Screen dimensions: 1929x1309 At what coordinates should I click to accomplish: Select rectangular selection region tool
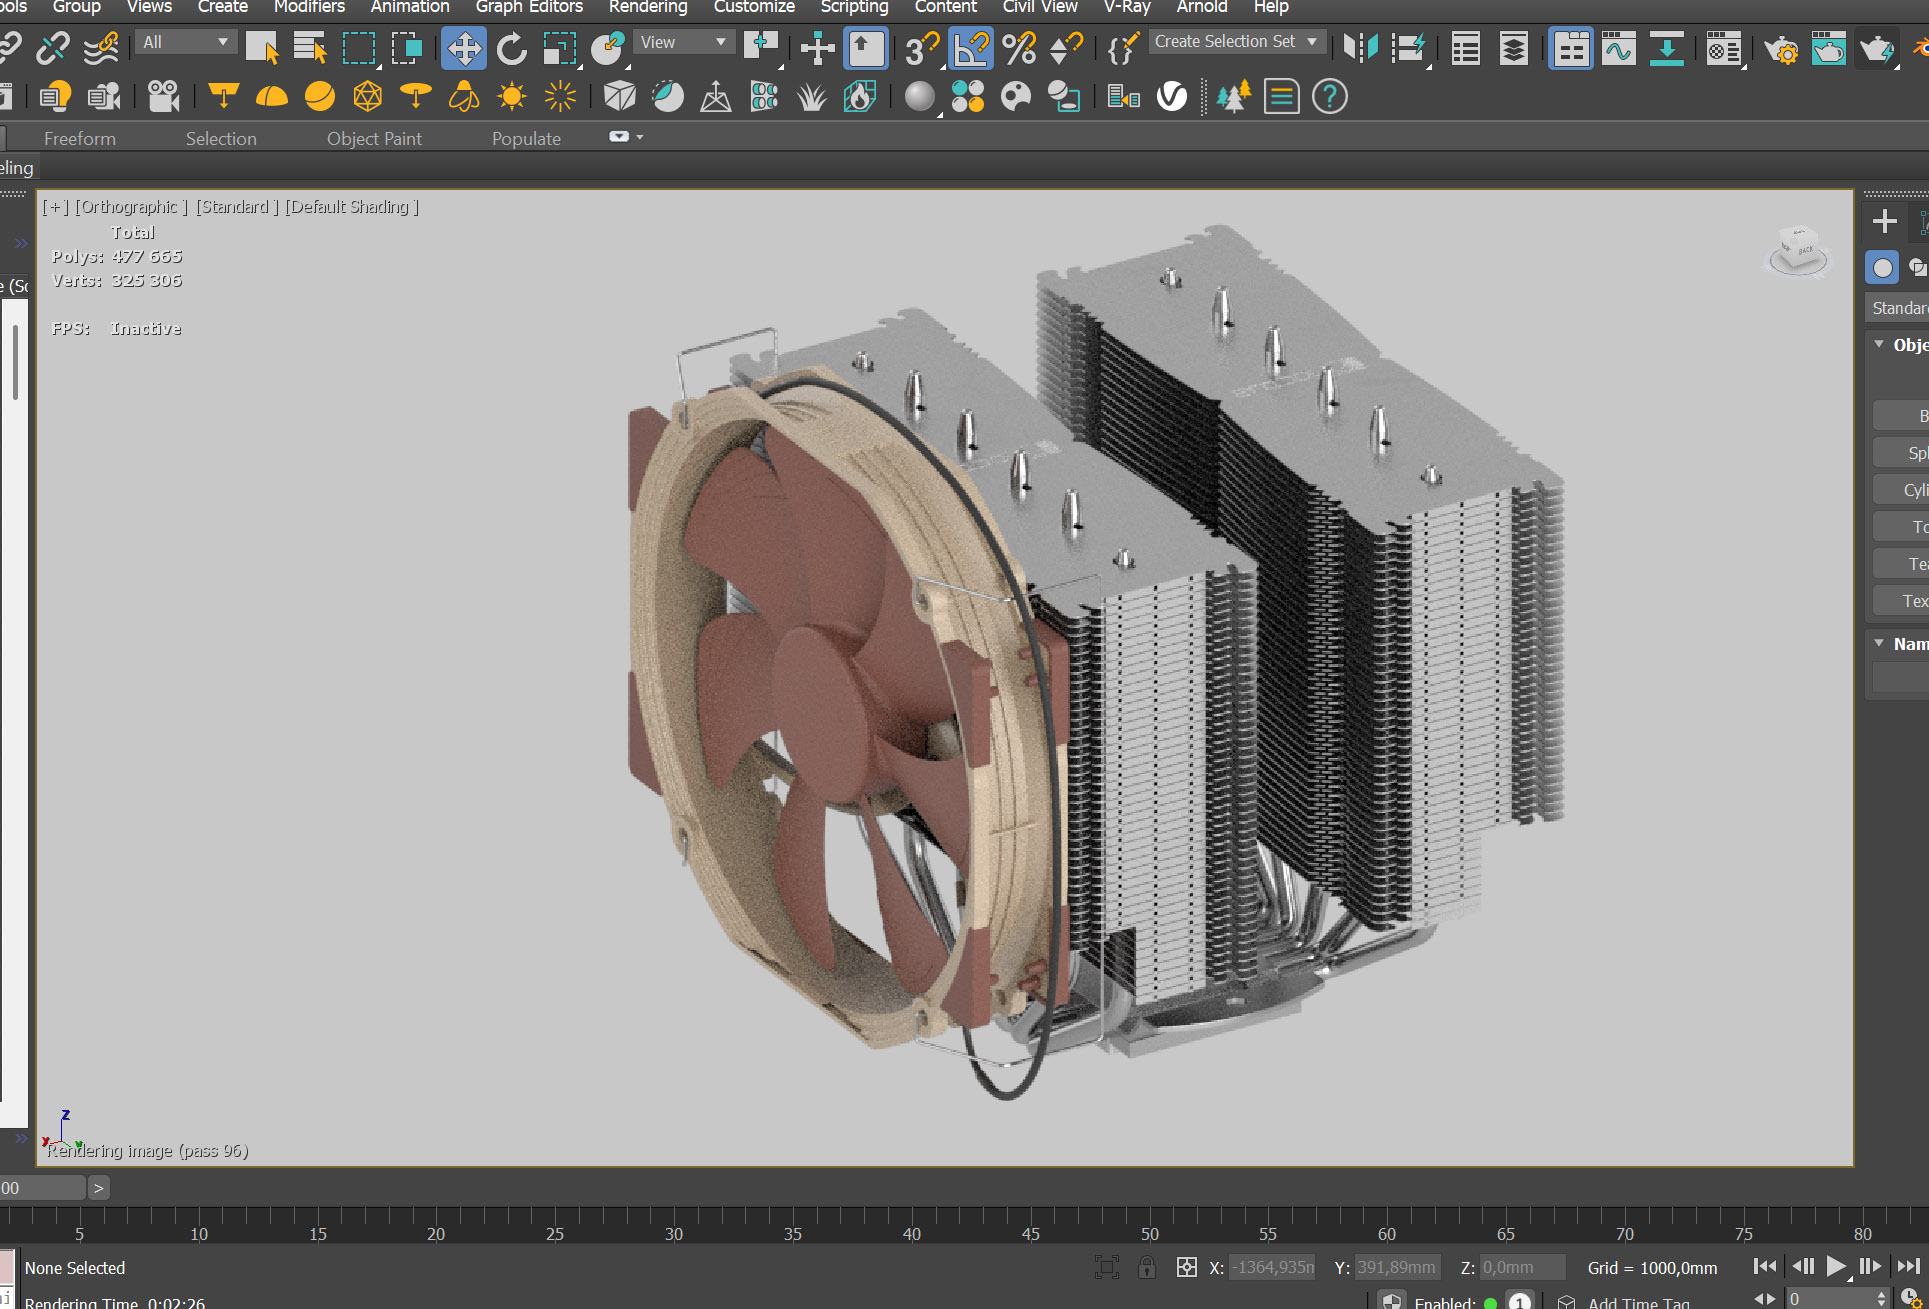click(359, 48)
